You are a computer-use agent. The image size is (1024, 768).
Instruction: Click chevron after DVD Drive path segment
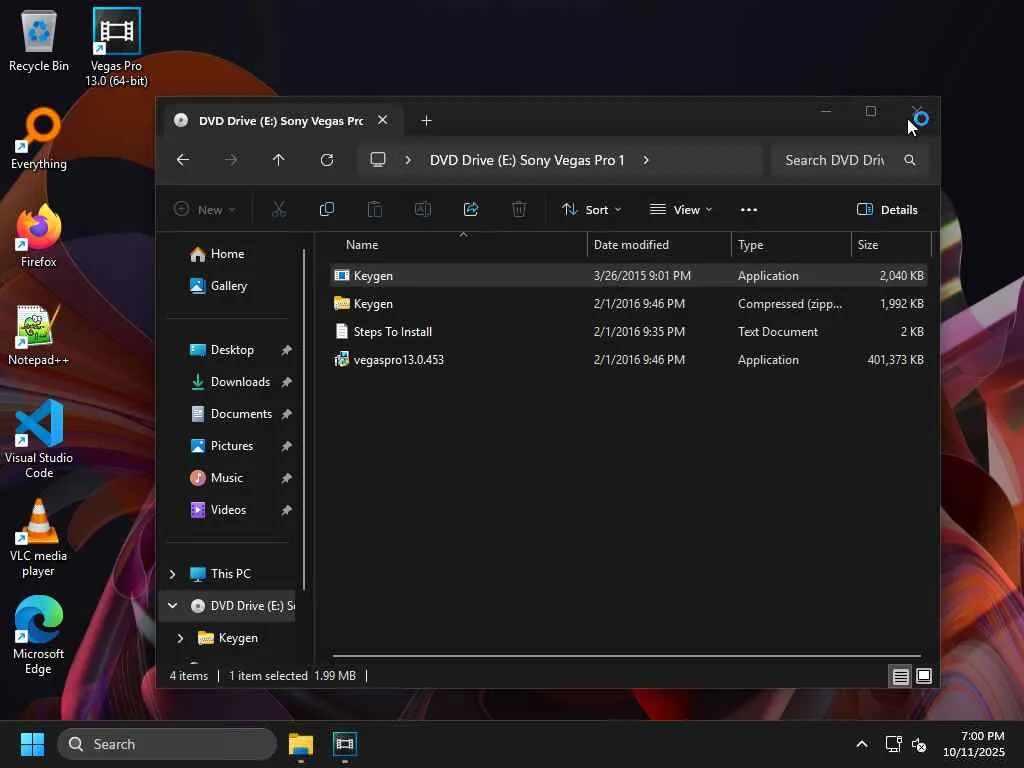pyautogui.click(x=646, y=160)
